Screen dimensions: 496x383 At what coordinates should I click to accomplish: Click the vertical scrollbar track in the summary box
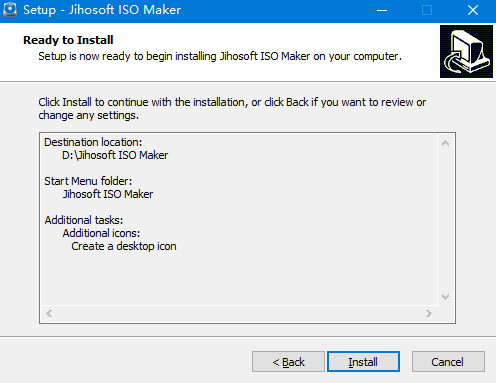(445, 220)
